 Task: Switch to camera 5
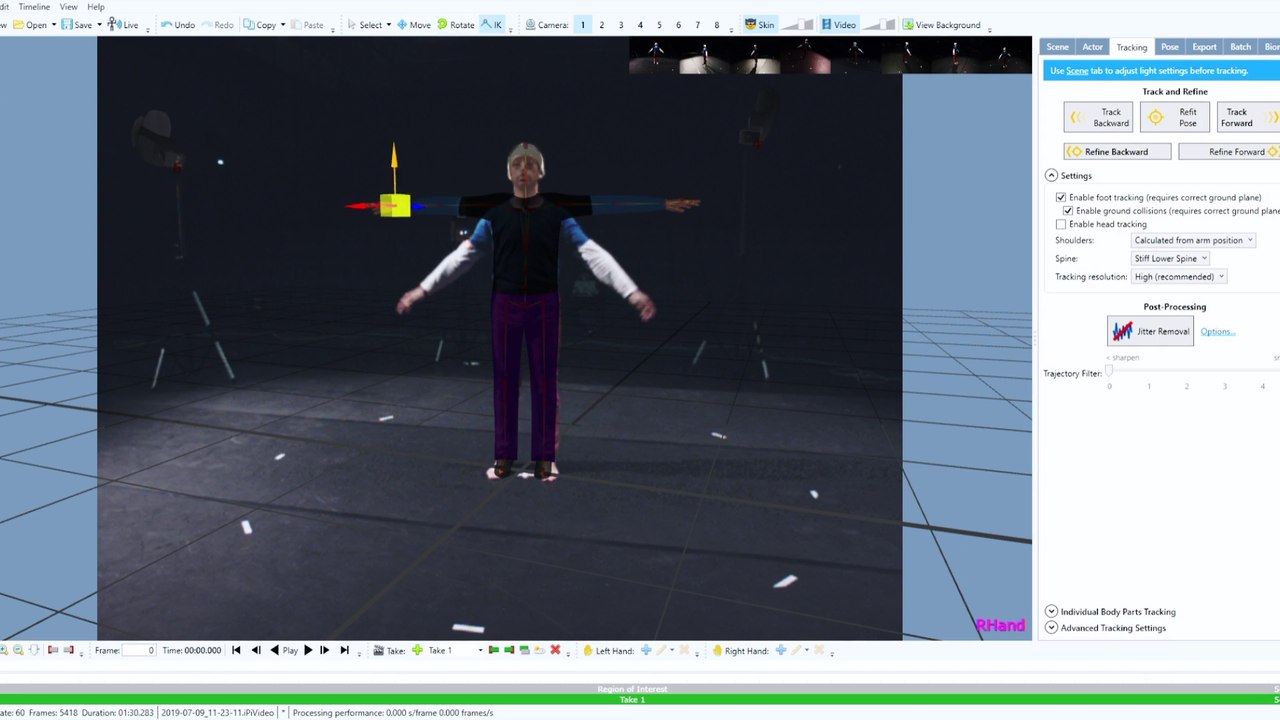[x=659, y=25]
